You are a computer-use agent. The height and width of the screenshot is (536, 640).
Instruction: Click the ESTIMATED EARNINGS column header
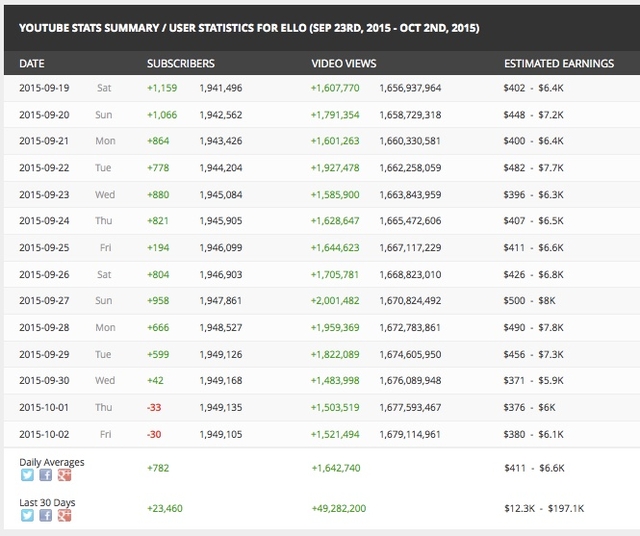(559, 64)
